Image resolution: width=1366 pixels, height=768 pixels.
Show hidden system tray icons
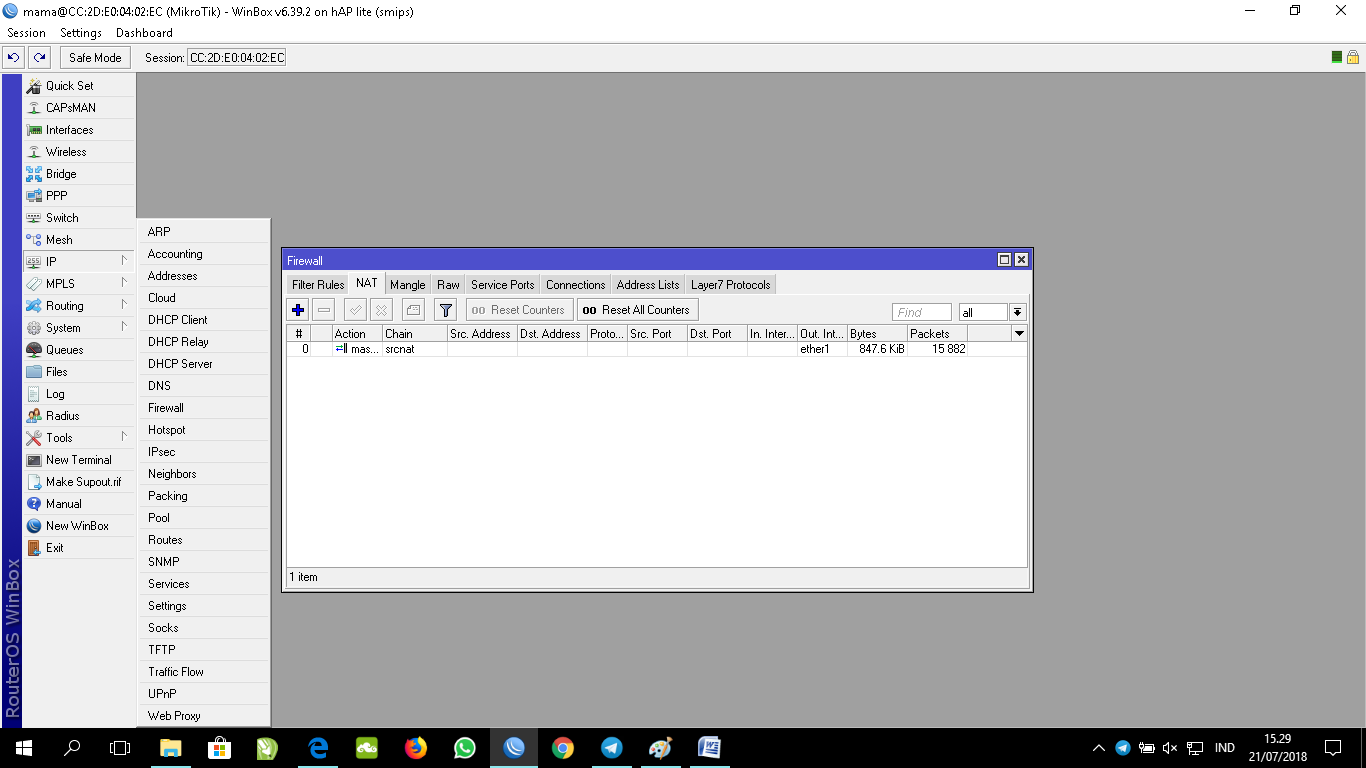pyautogui.click(x=1099, y=748)
